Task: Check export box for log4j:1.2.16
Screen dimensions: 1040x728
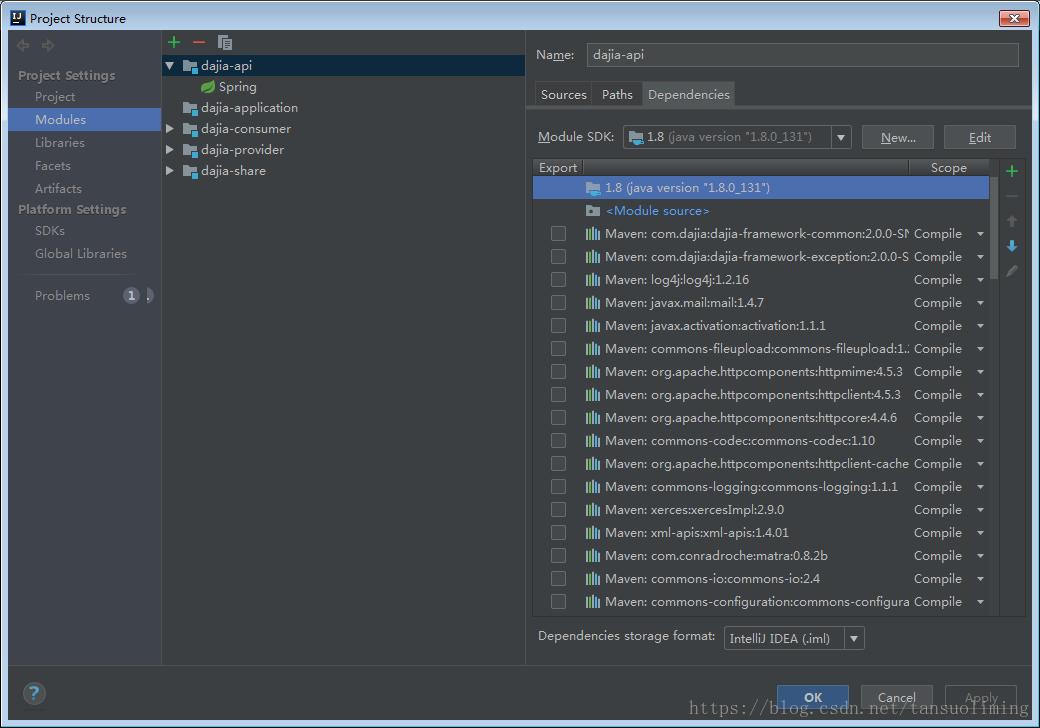Action: point(558,280)
